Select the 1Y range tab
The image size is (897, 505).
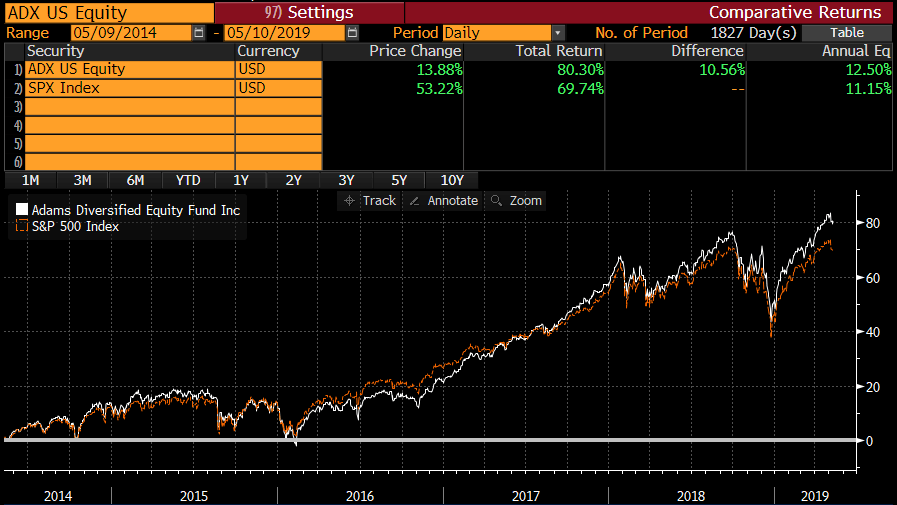coord(241,180)
